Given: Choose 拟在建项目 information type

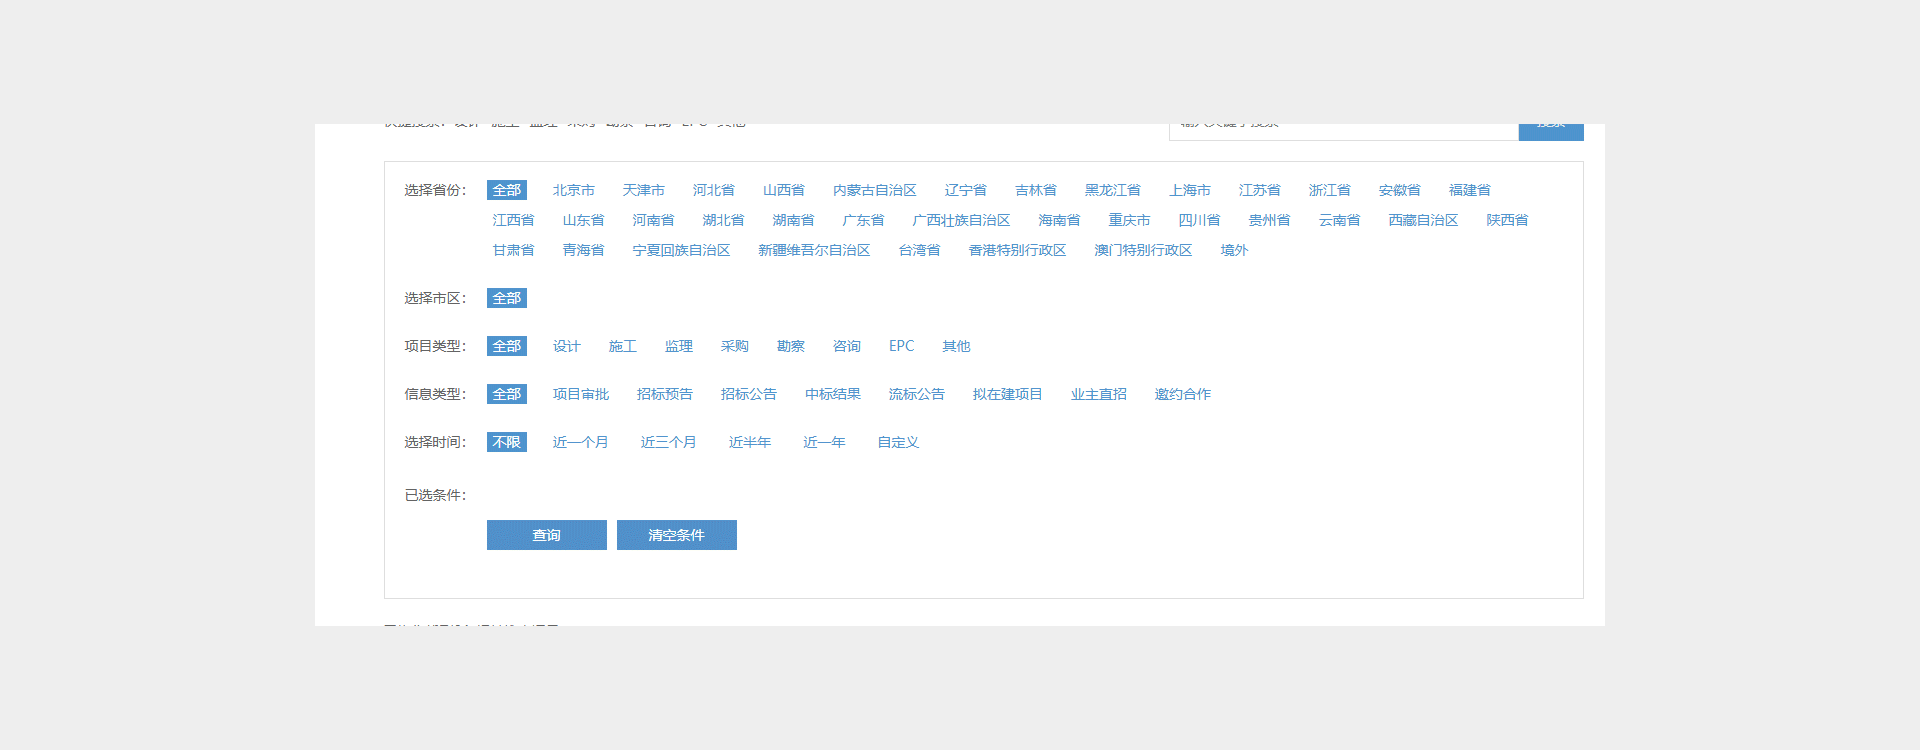Looking at the screenshot, I should coord(1007,394).
